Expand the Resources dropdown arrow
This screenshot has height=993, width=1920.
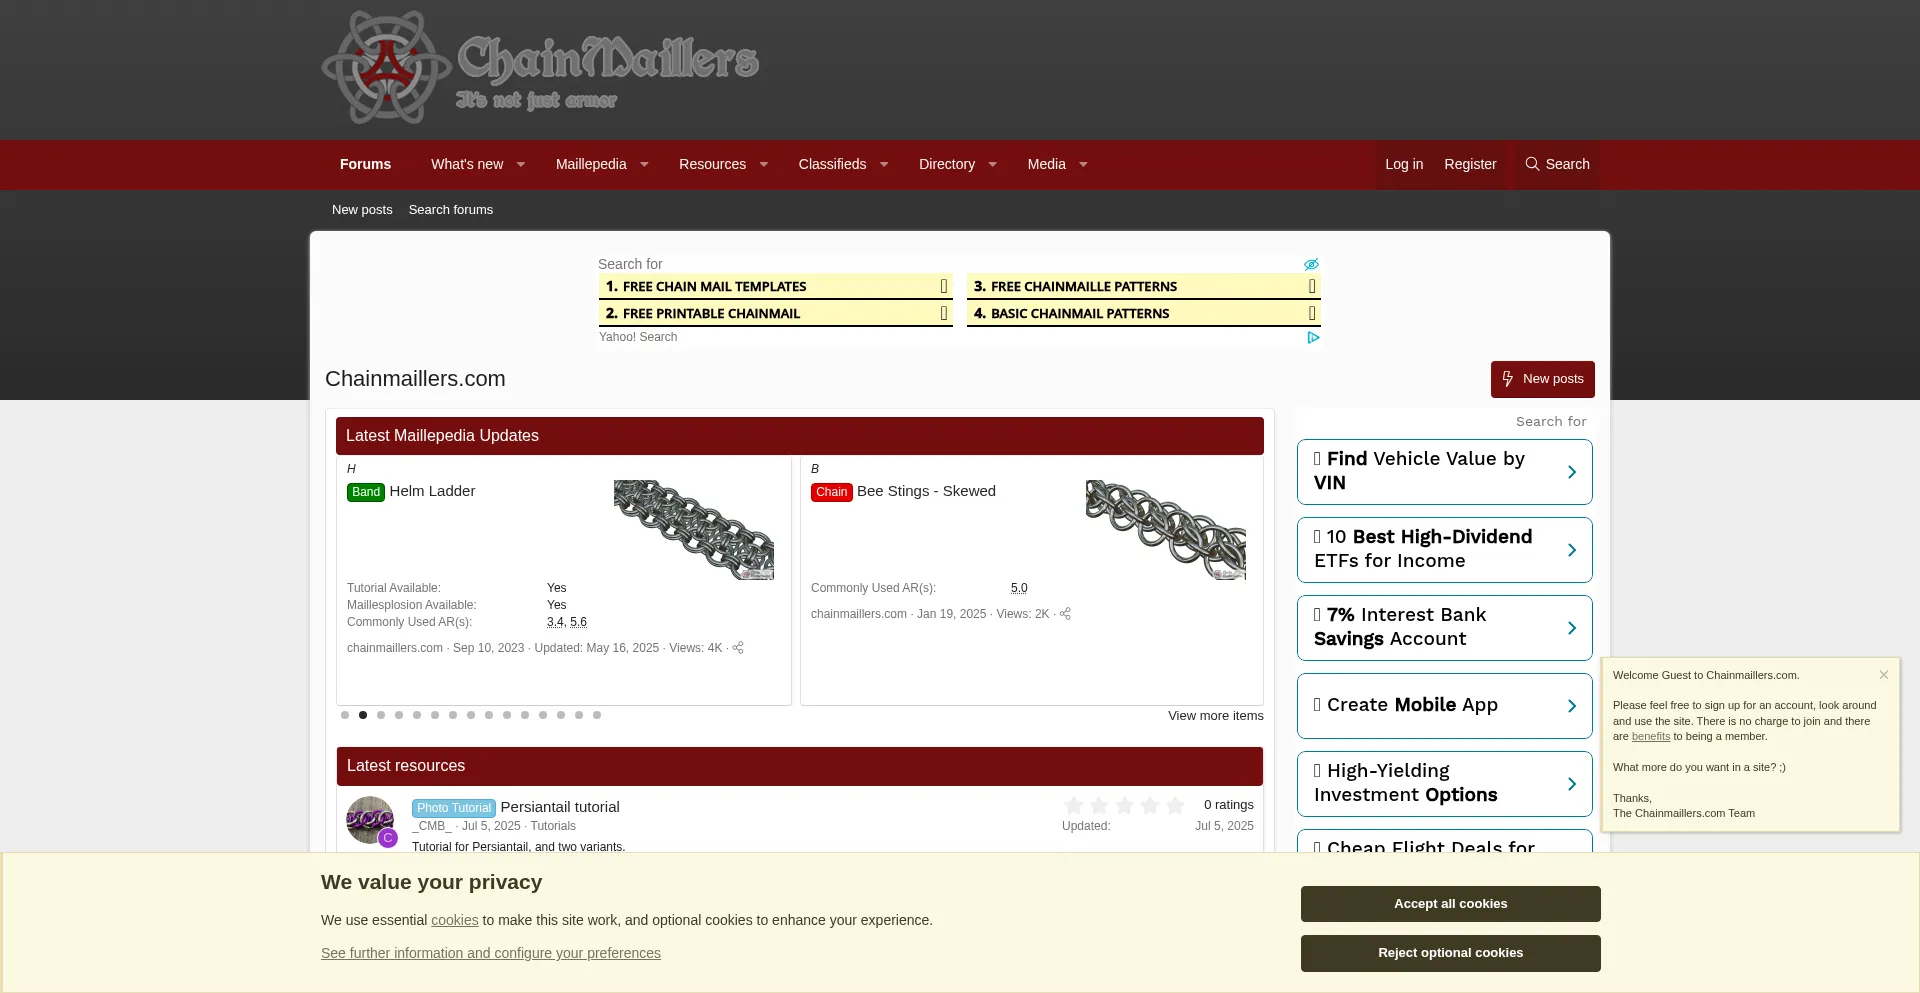[763, 165]
